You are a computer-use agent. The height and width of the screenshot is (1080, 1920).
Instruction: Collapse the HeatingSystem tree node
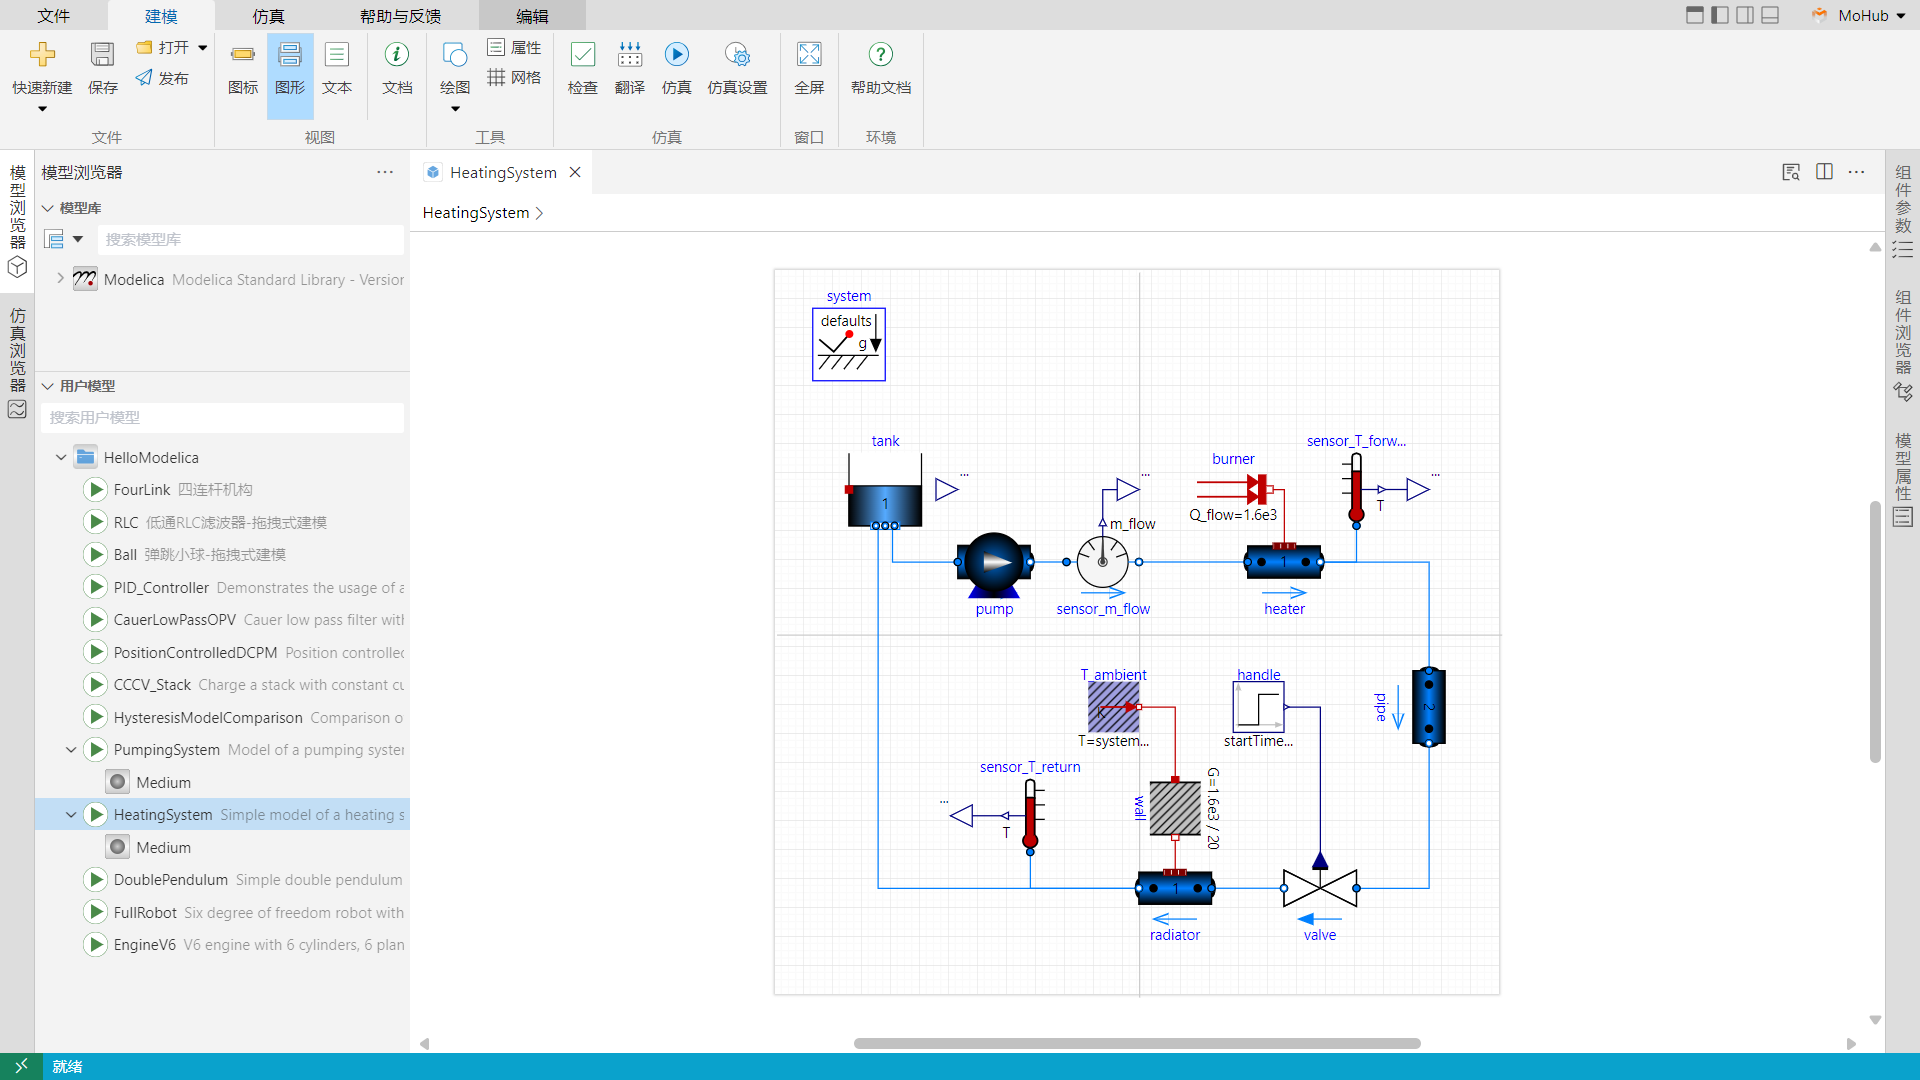(x=71, y=815)
